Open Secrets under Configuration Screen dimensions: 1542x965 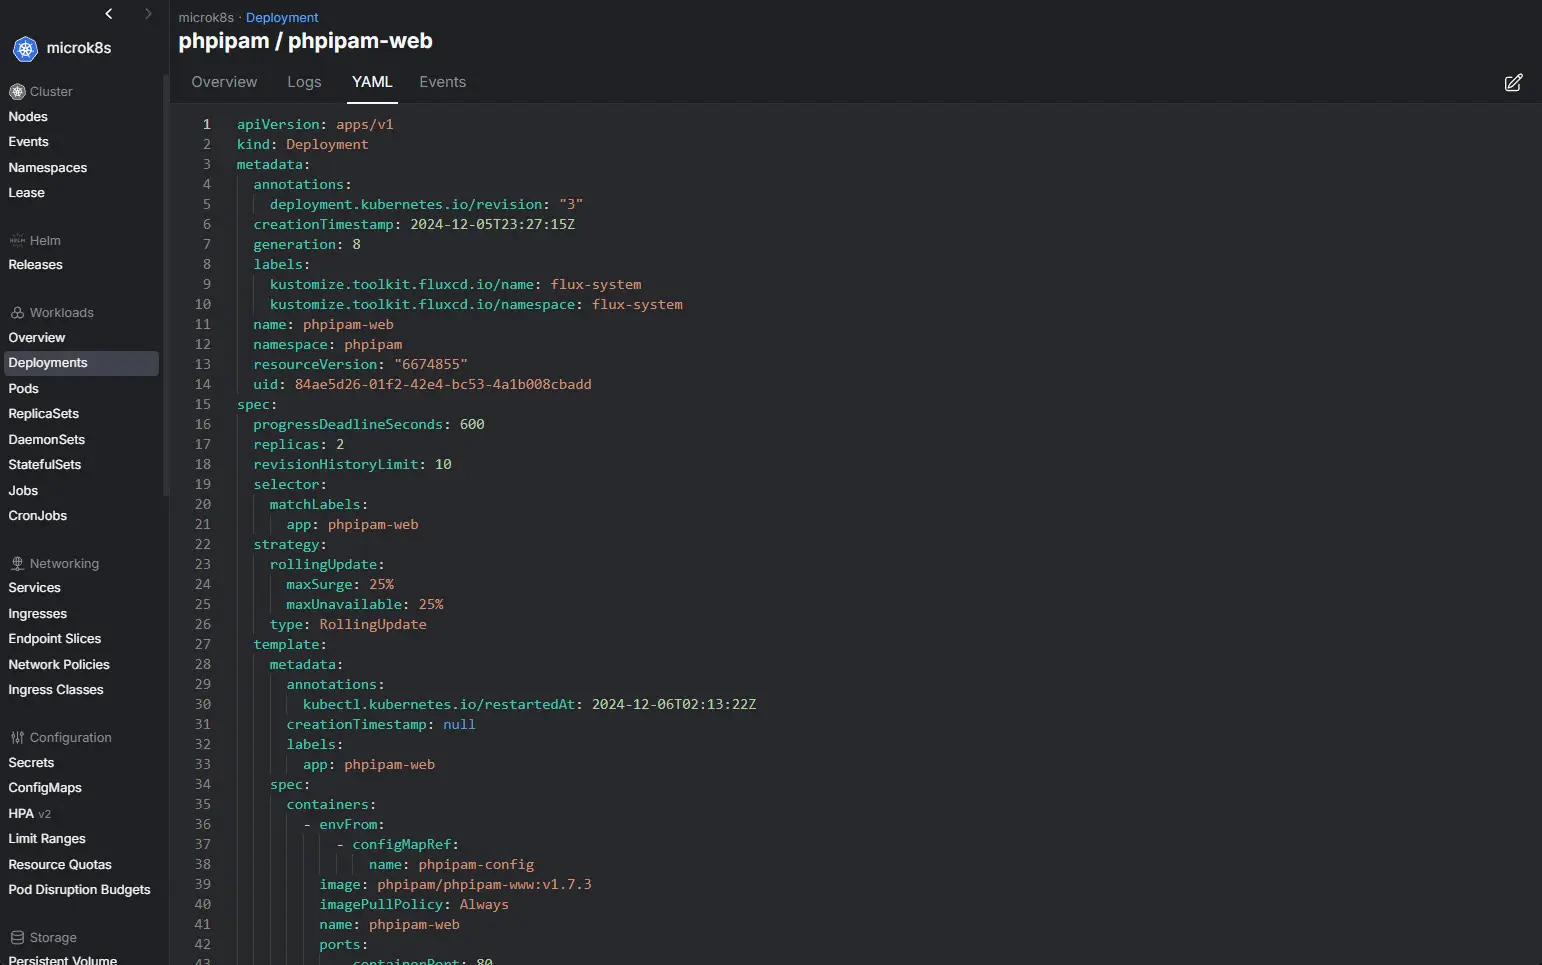[x=31, y=763]
